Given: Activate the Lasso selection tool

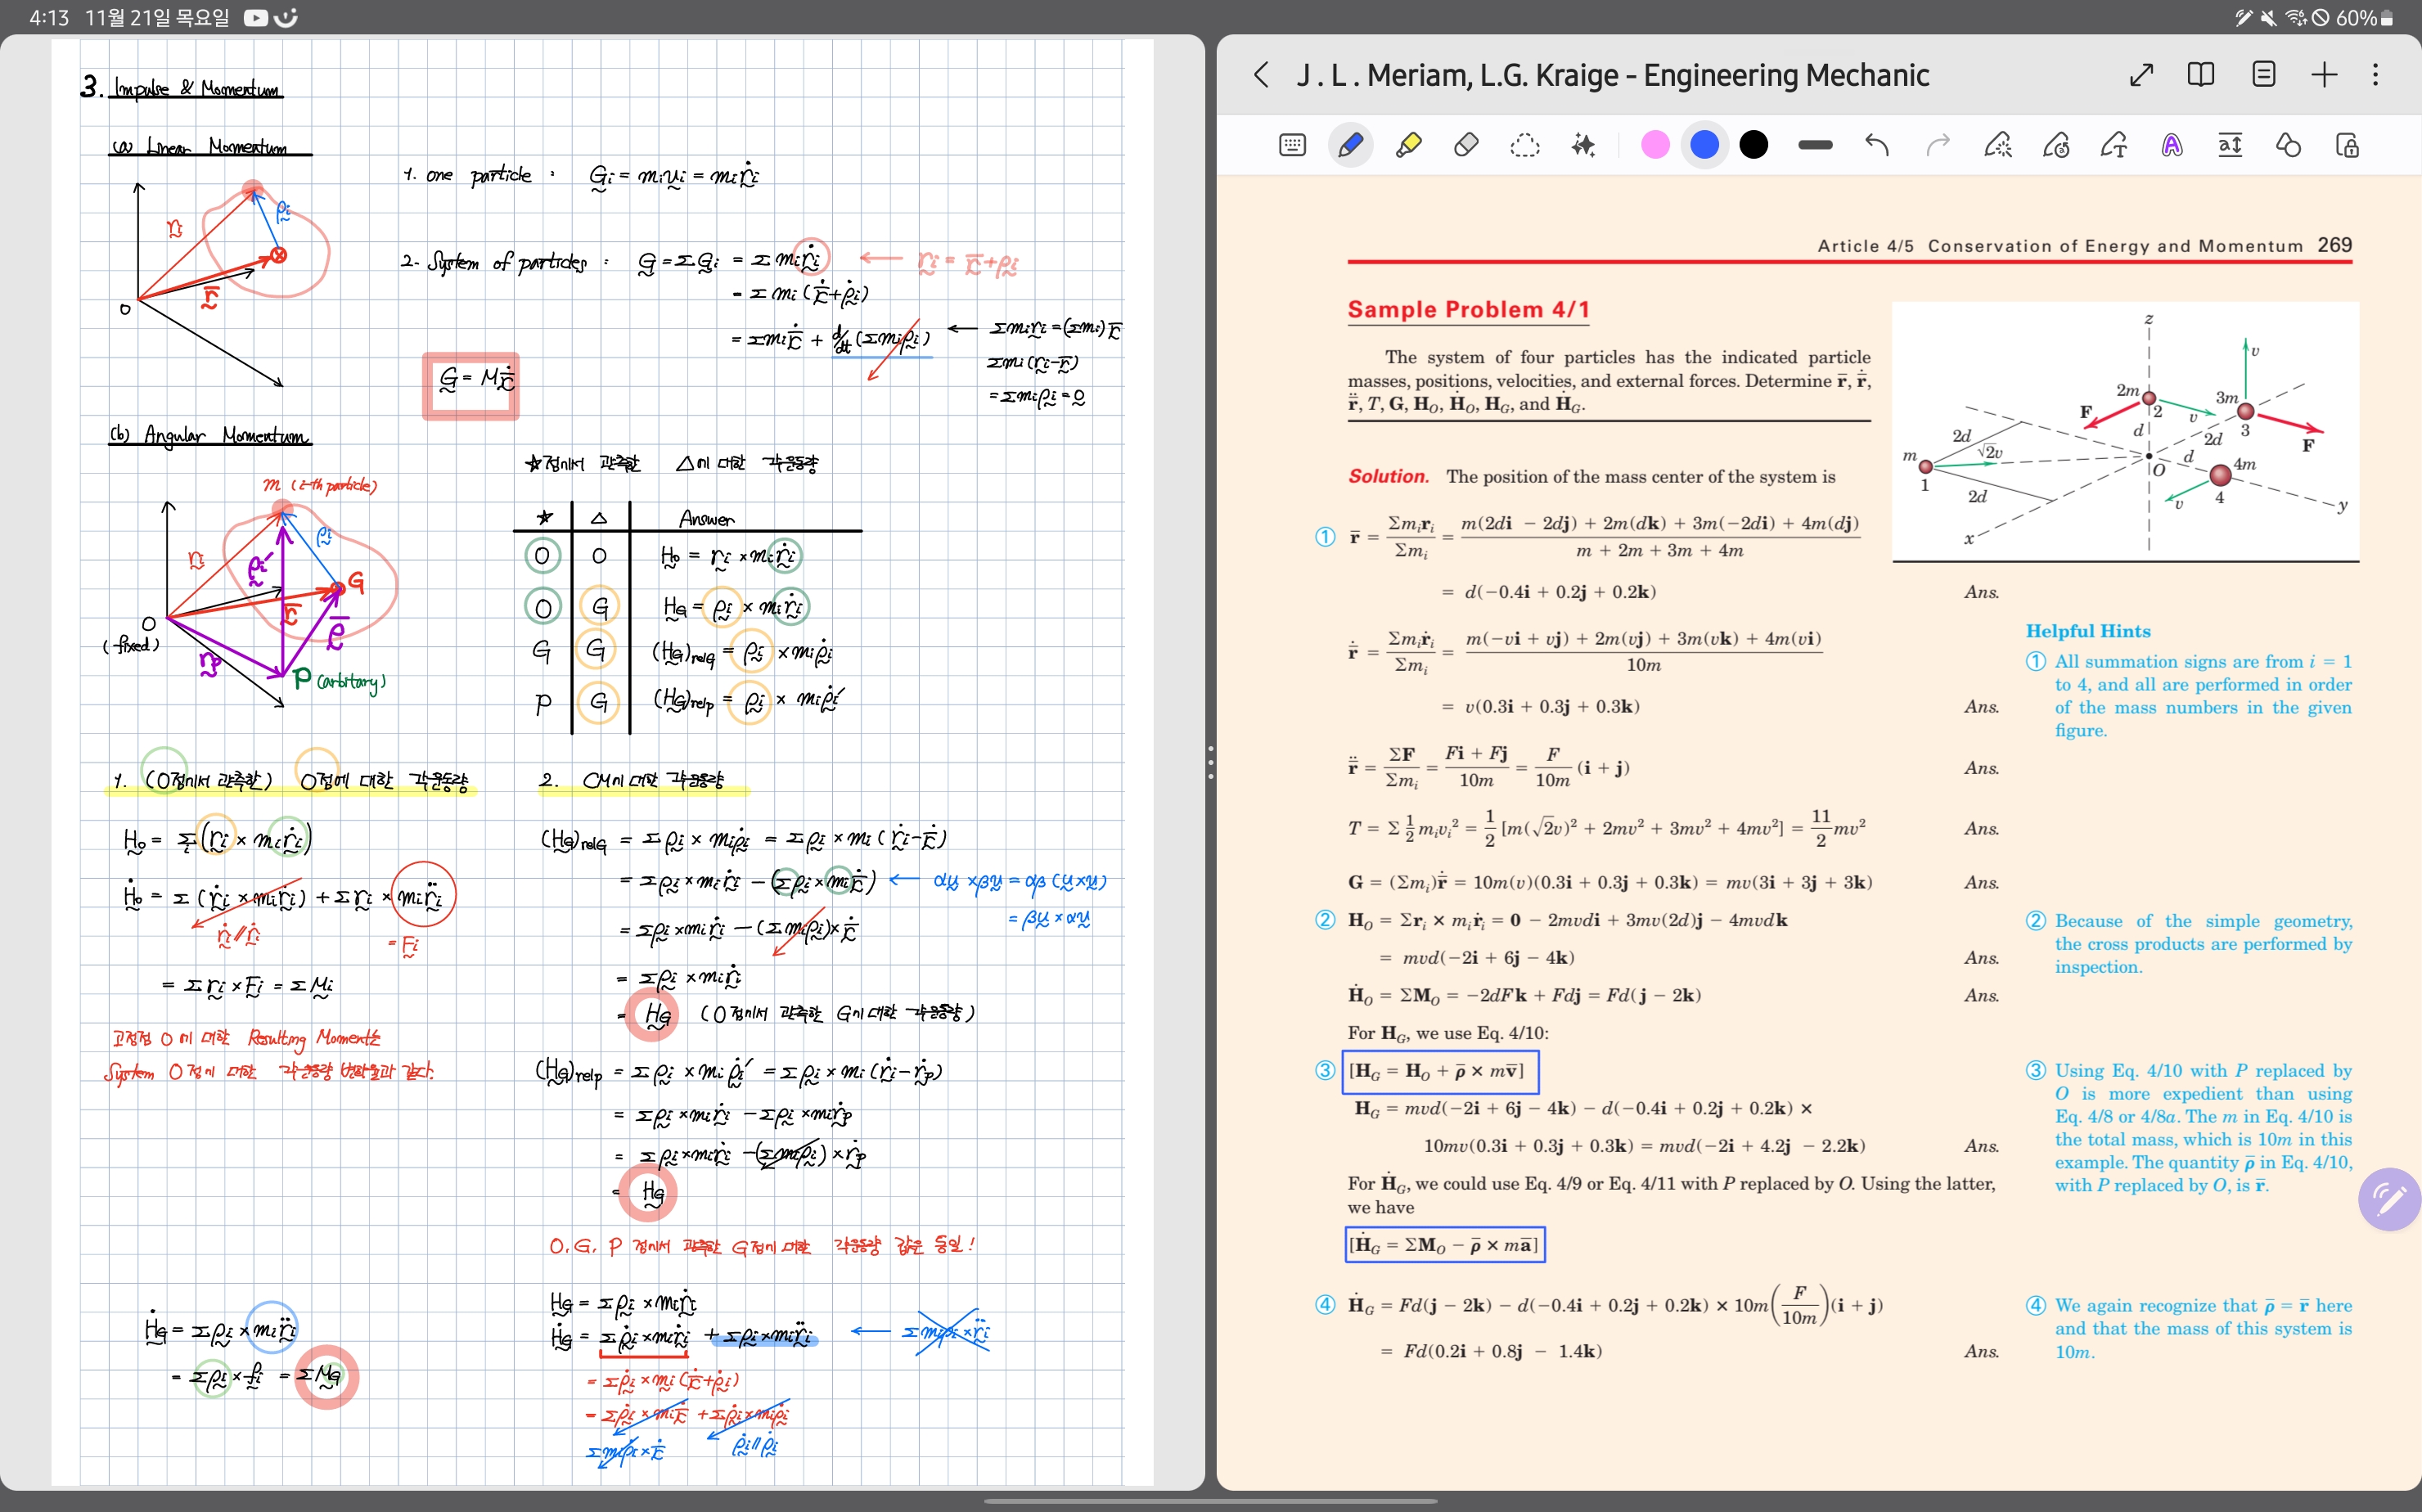Looking at the screenshot, I should click(x=1524, y=146).
